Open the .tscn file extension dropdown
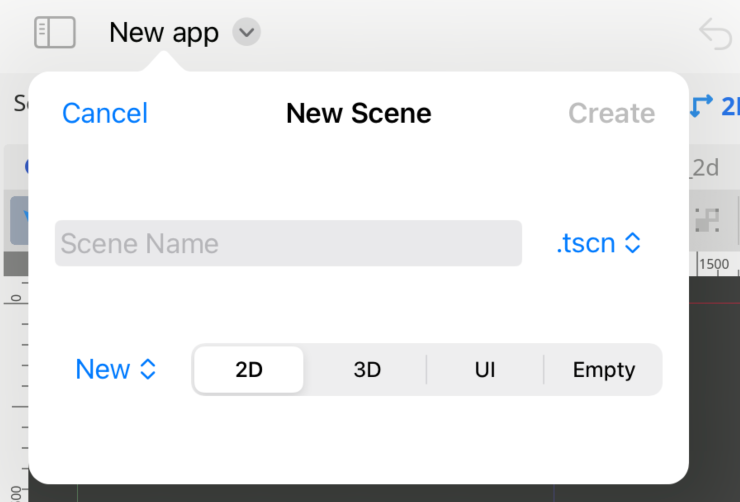 point(598,243)
